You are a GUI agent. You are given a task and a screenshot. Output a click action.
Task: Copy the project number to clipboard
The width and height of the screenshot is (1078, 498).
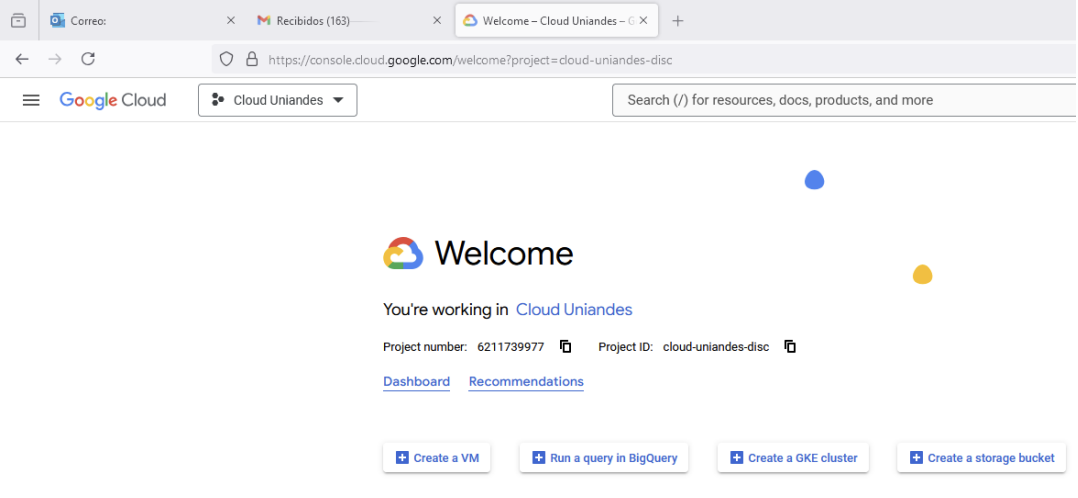[x=566, y=347]
